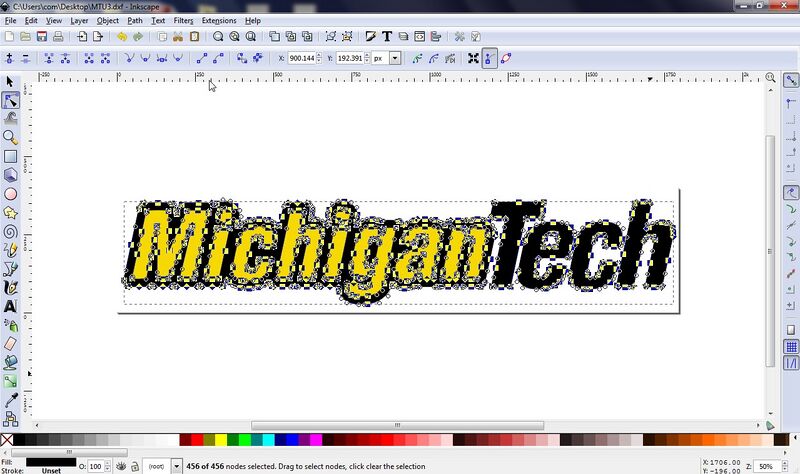Select the Selector arrow tool
The height and width of the screenshot is (474, 800).
click(10, 82)
